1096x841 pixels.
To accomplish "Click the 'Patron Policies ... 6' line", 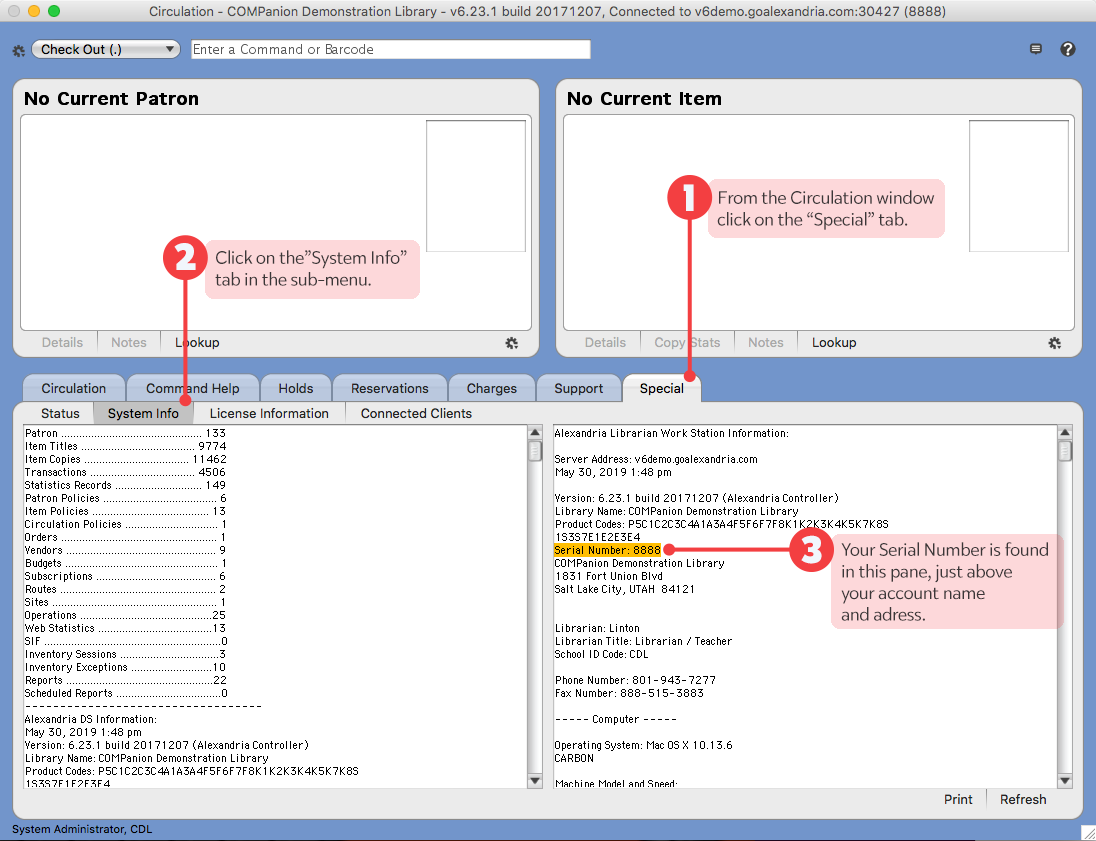I will (x=126, y=498).
